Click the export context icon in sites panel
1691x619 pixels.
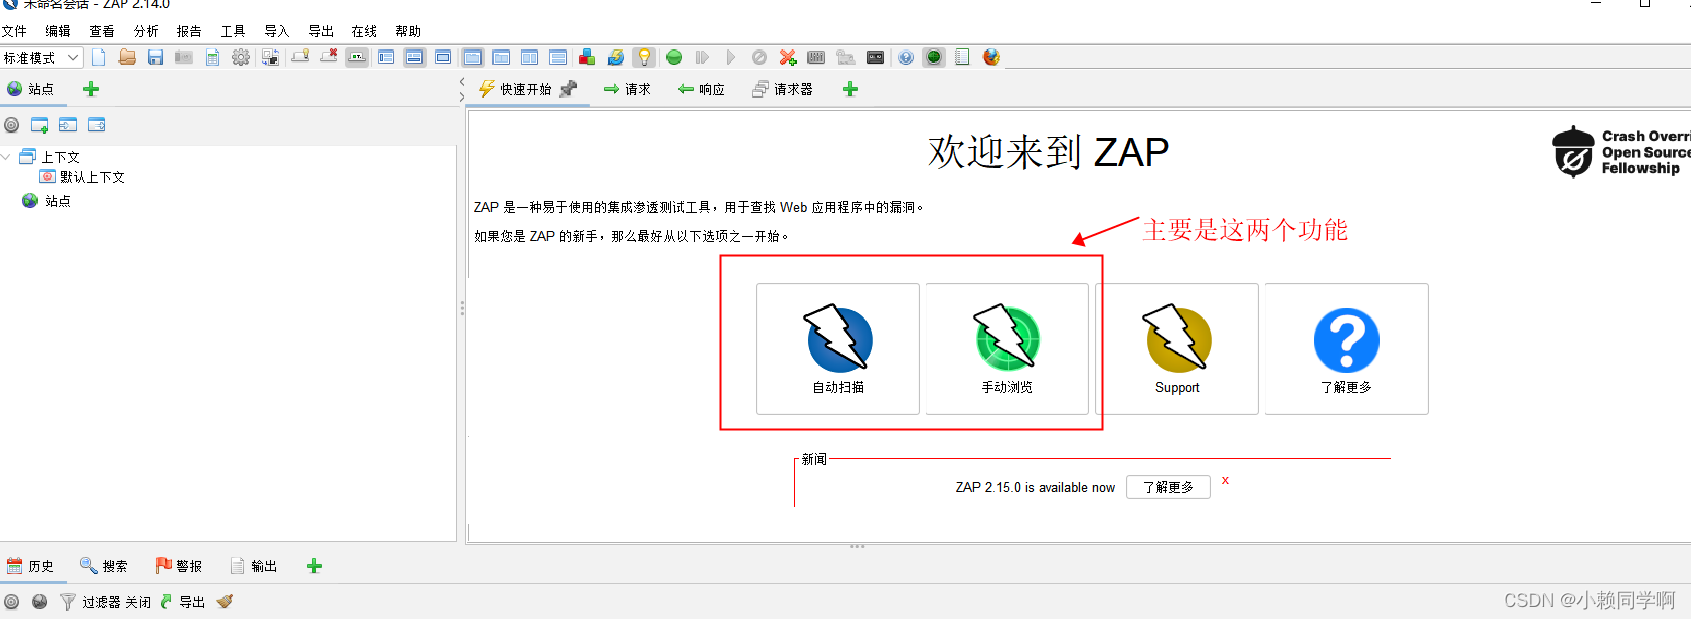click(x=97, y=125)
